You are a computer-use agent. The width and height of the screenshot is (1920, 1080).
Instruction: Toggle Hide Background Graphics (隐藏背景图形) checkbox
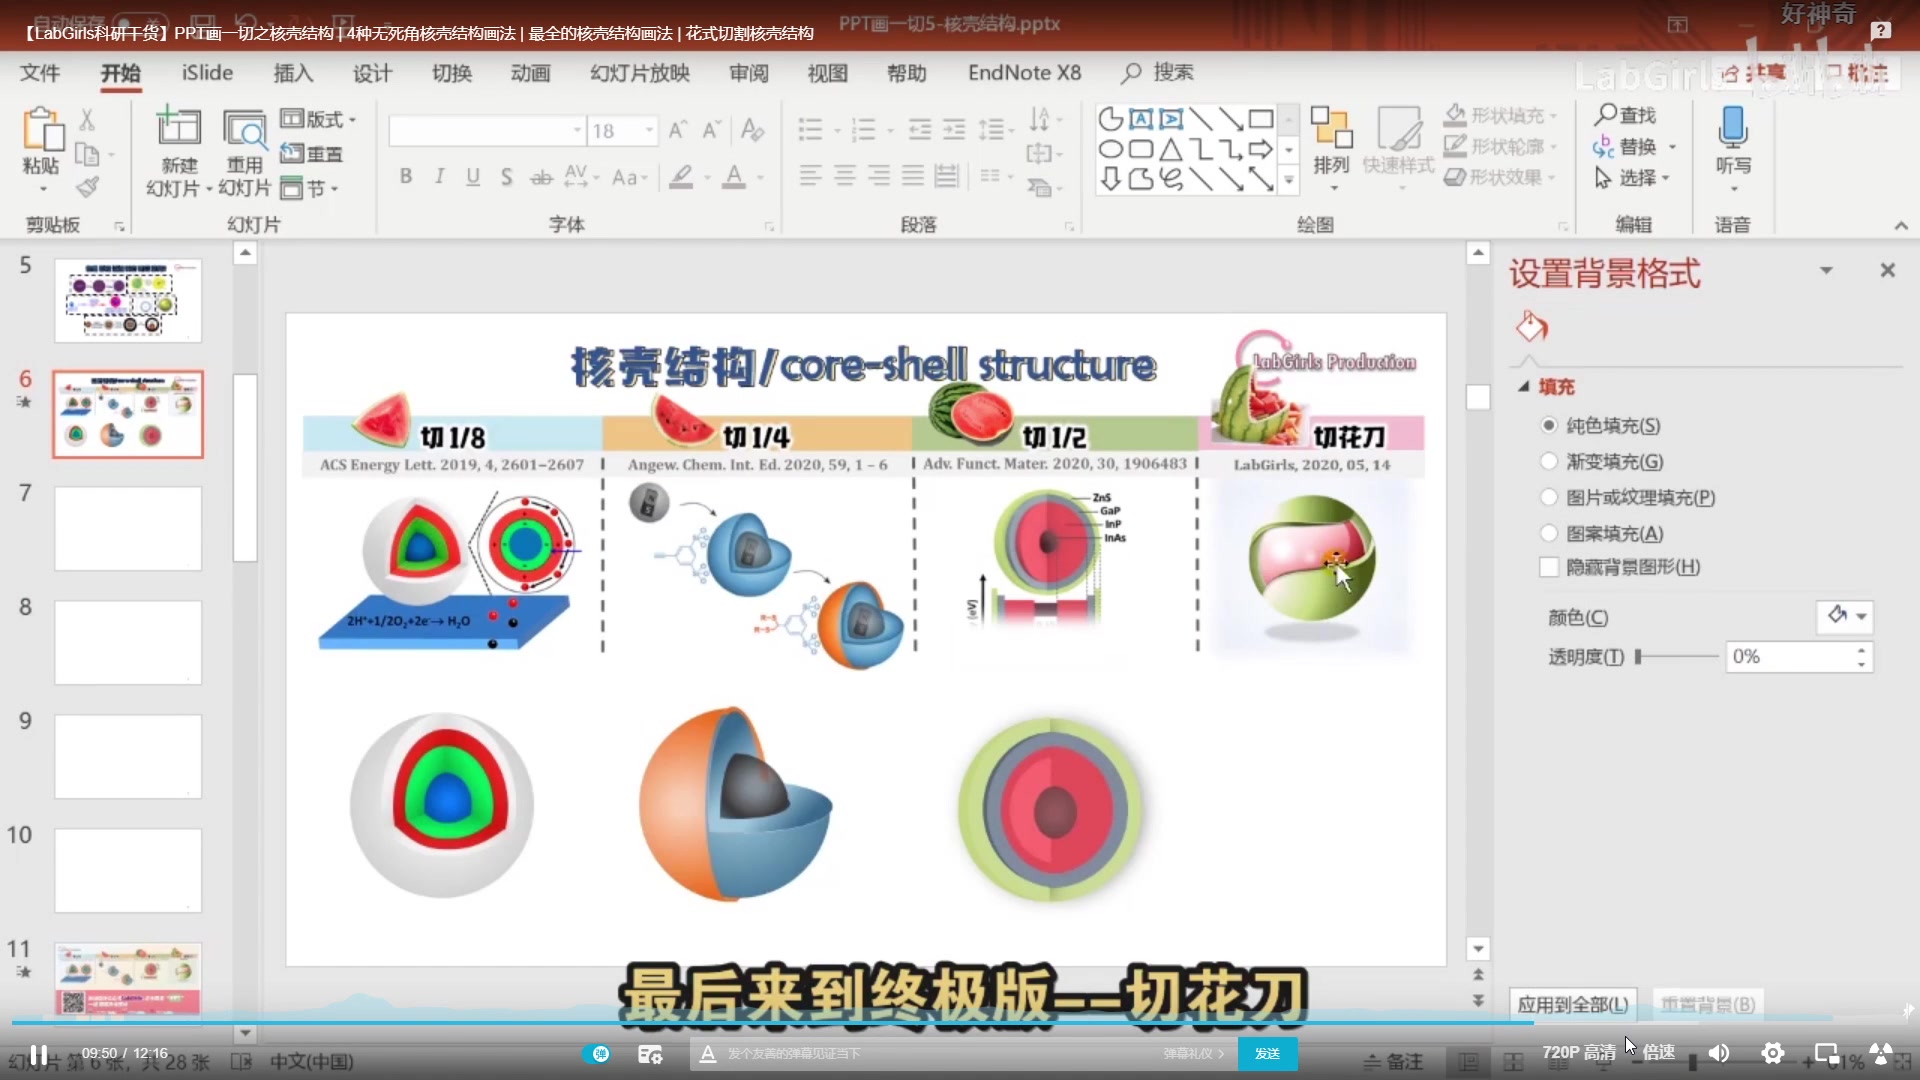[1549, 567]
